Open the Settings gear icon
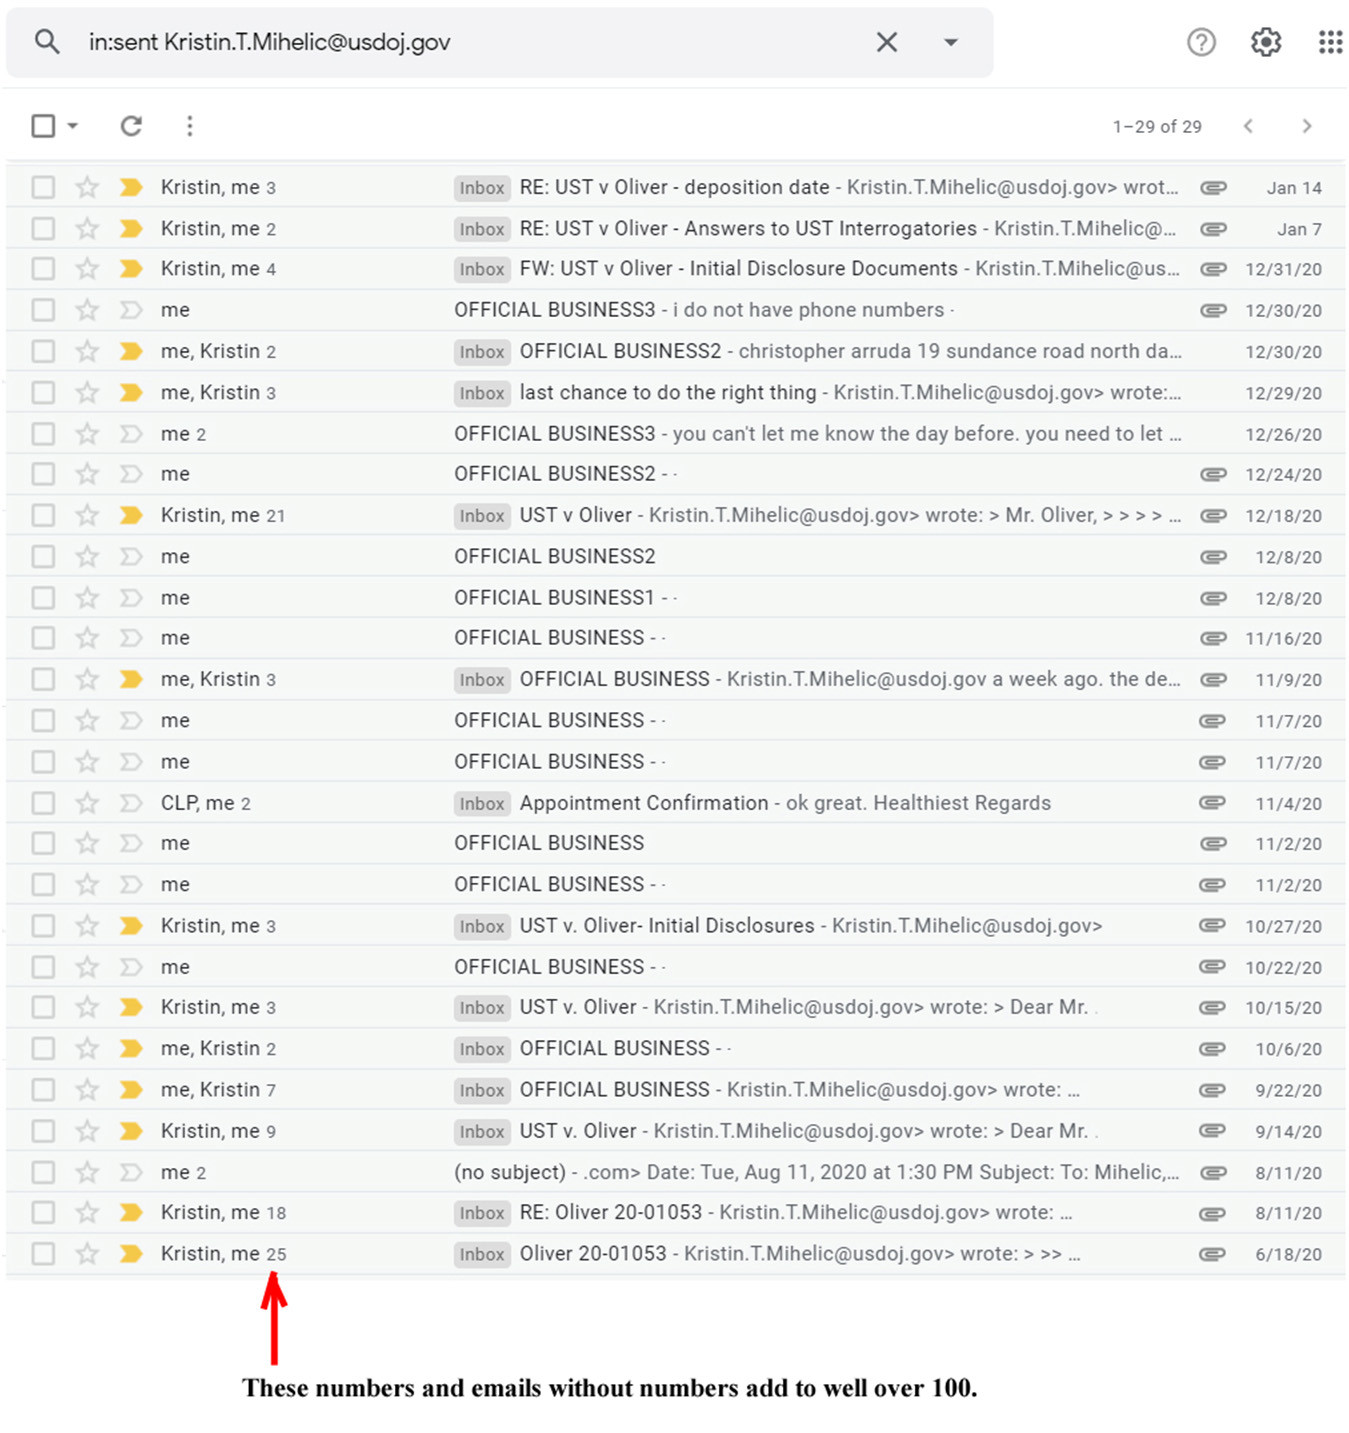The width and height of the screenshot is (1349, 1433). coord(1266,42)
